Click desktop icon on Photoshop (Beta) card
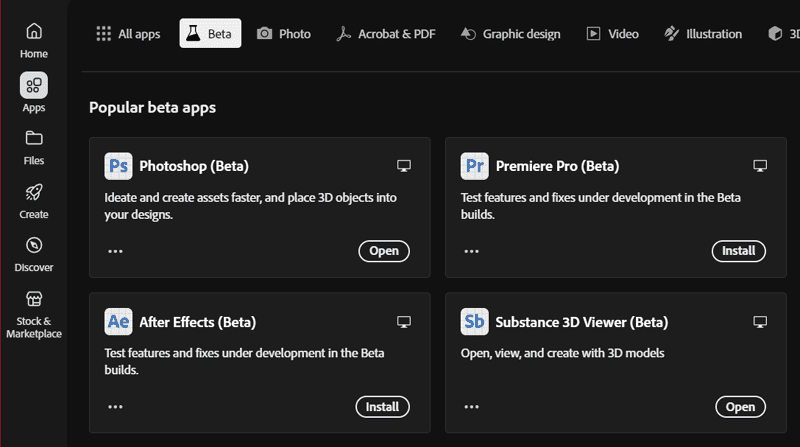 coord(404,166)
